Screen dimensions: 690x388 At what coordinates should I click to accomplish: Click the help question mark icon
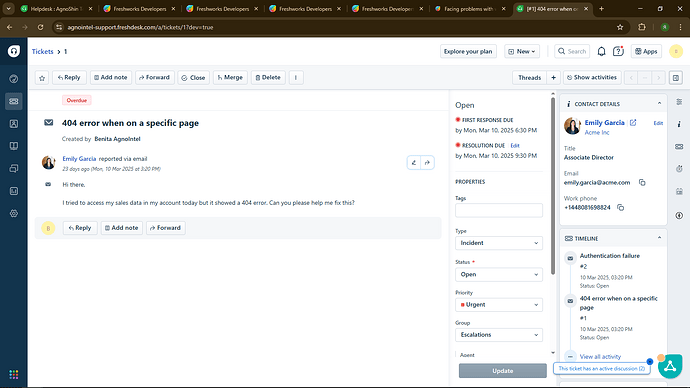(618, 51)
